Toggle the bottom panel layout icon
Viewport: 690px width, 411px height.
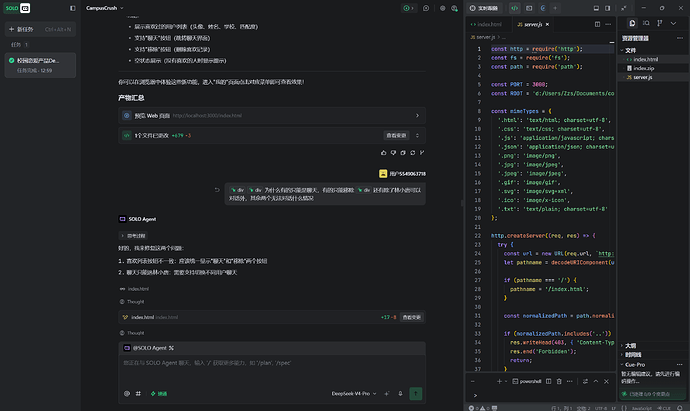click(x=596, y=8)
